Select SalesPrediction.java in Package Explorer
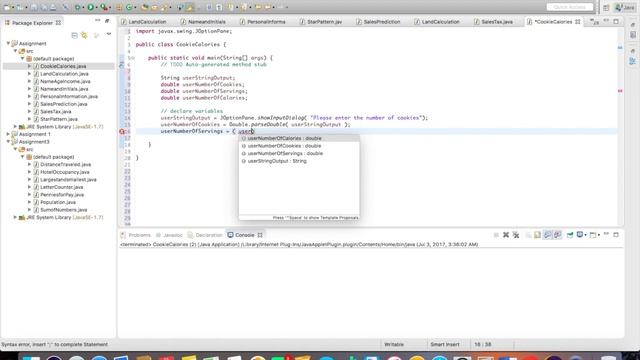The width and height of the screenshot is (640, 360). coord(64,104)
